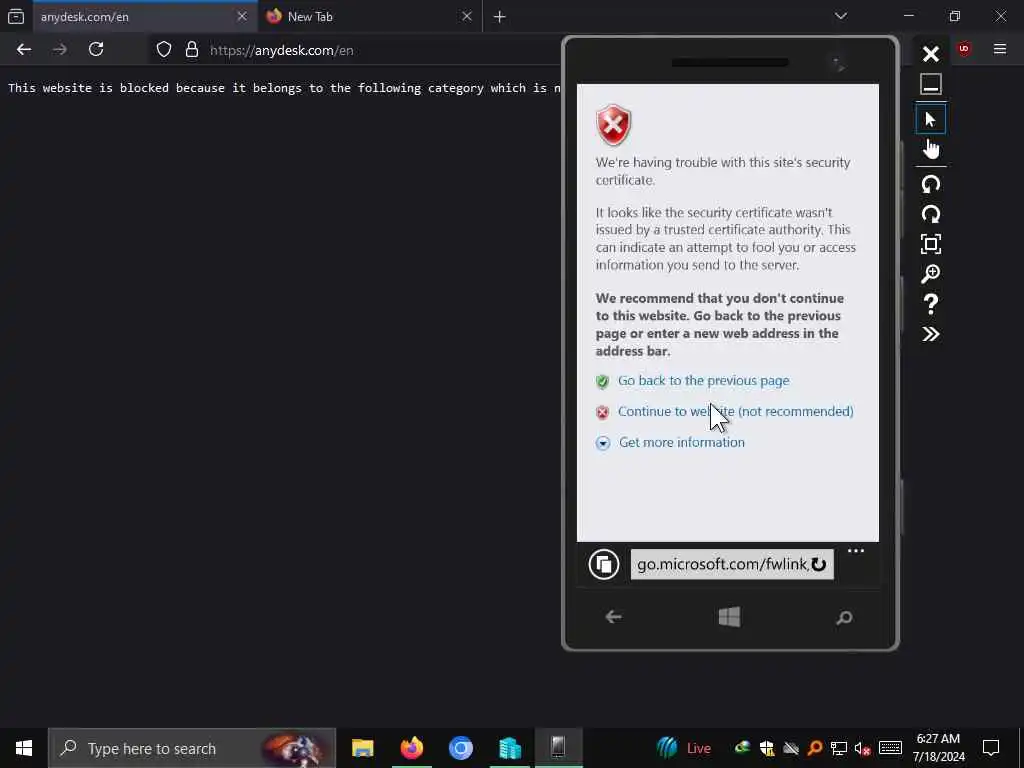The height and width of the screenshot is (768, 1024).
Task: Click Firefox back navigation arrow
Action: coord(24,50)
